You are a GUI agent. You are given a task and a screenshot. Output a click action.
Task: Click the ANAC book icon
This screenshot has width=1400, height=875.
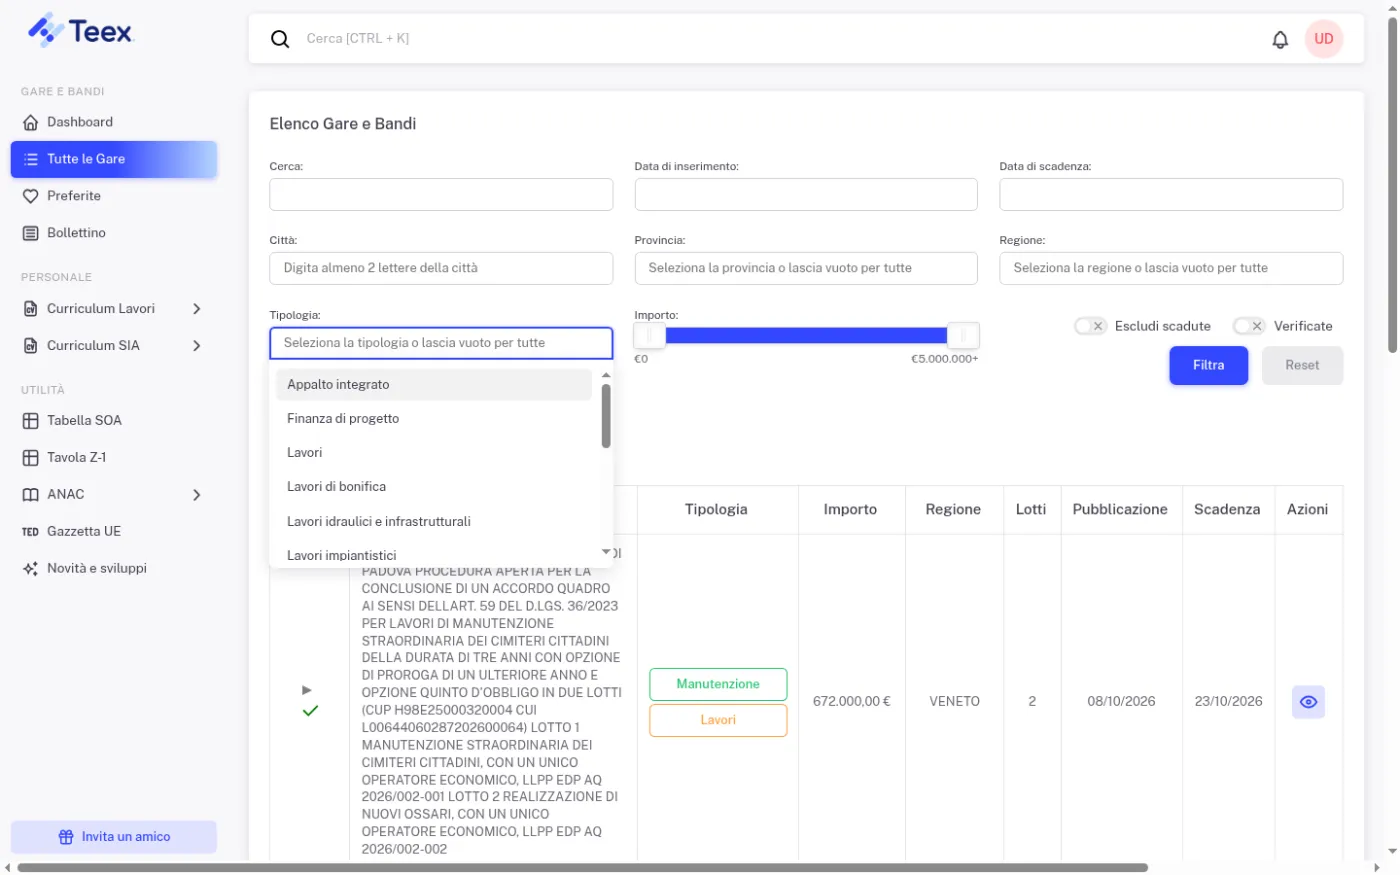coord(31,495)
